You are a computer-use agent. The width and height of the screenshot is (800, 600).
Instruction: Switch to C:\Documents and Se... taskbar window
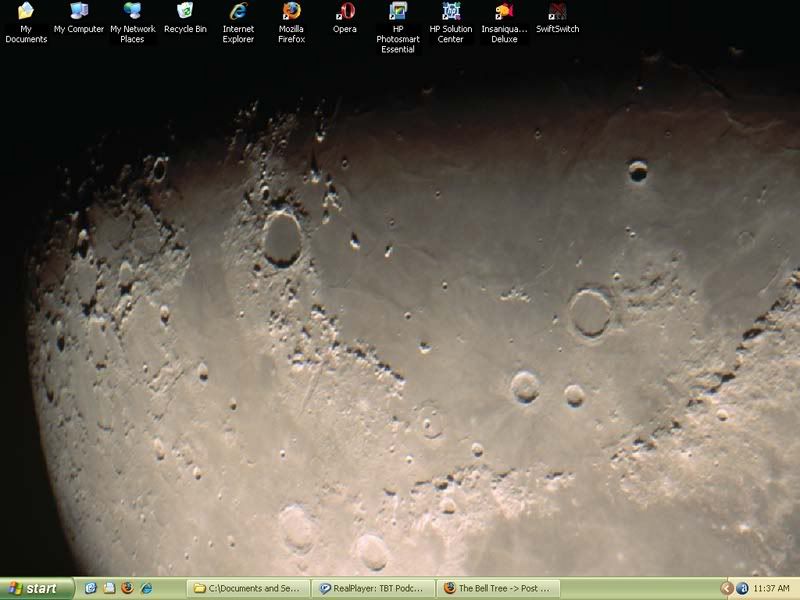248,588
